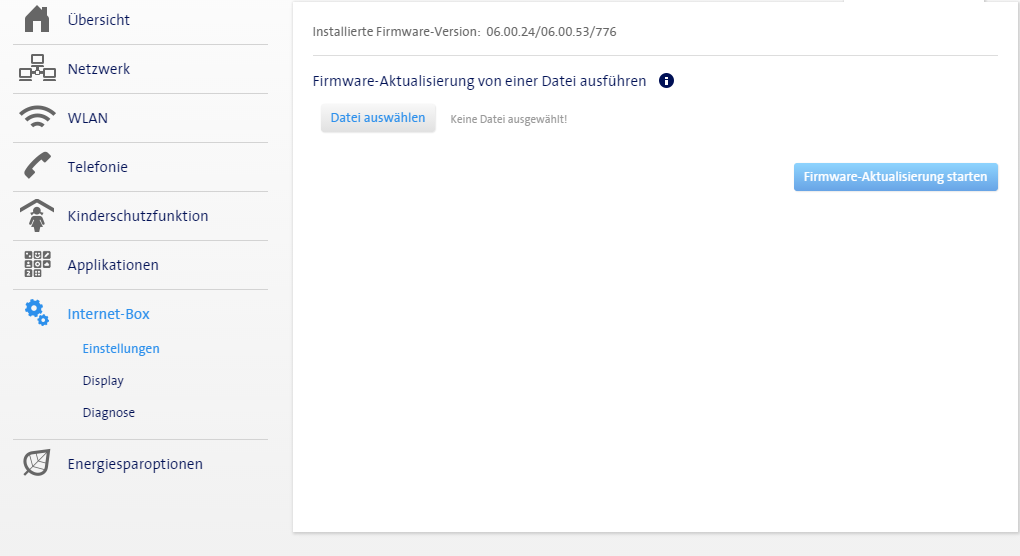The height and width of the screenshot is (556, 1020).
Task: Open Kinderschutzfunktion menu item
Action: pyautogui.click(x=138, y=216)
